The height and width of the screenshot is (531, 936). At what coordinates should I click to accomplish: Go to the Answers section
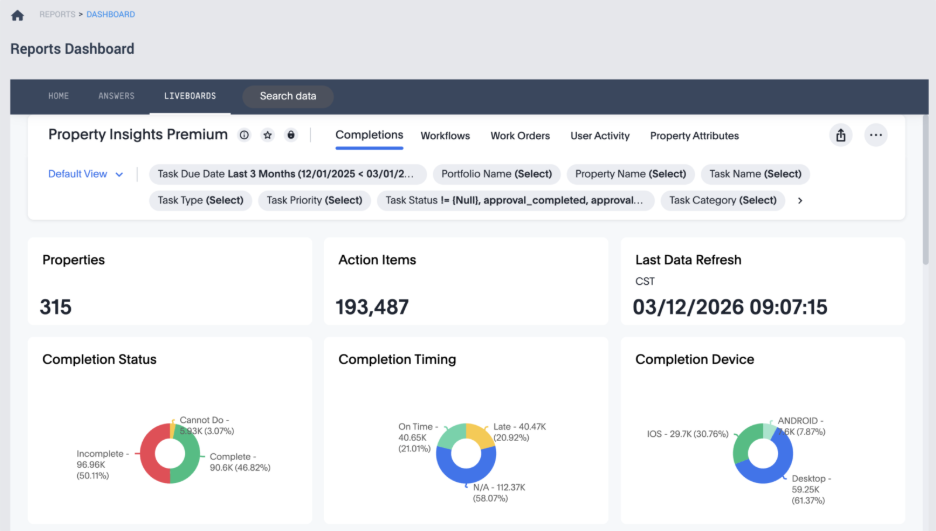pyautogui.click(x=116, y=96)
